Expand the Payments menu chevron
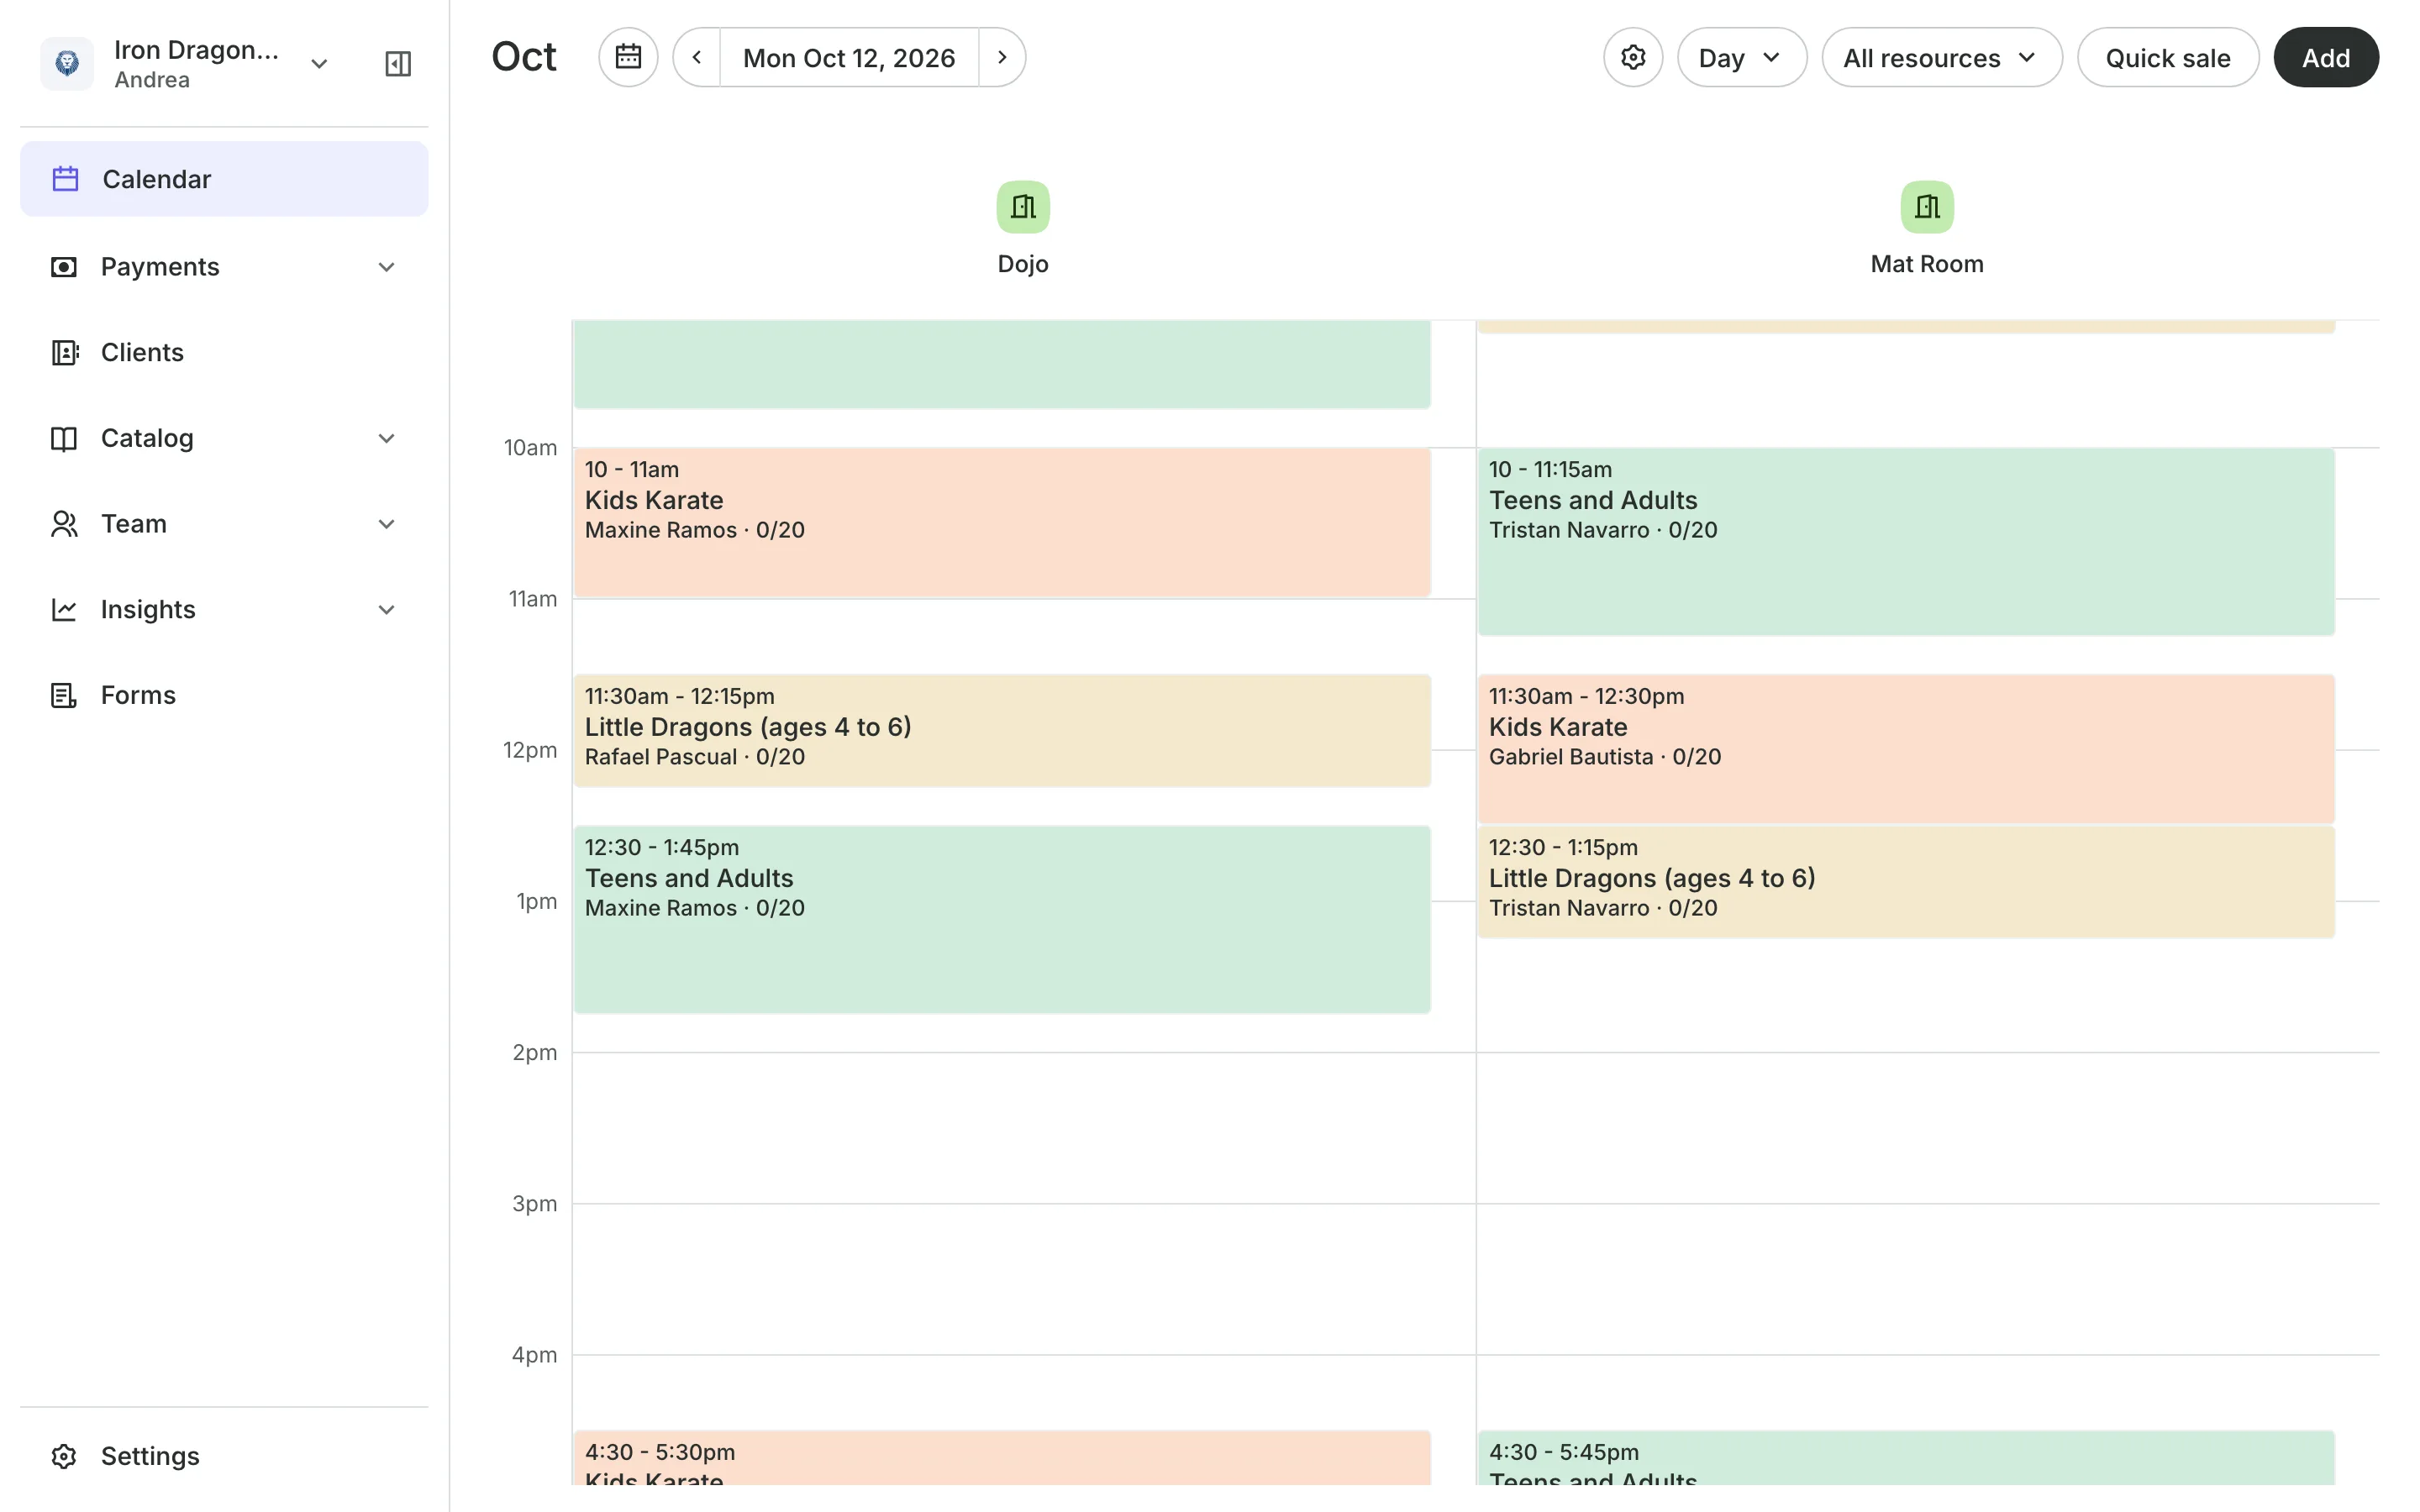Viewport: 2420px width, 1512px height. [x=386, y=267]
